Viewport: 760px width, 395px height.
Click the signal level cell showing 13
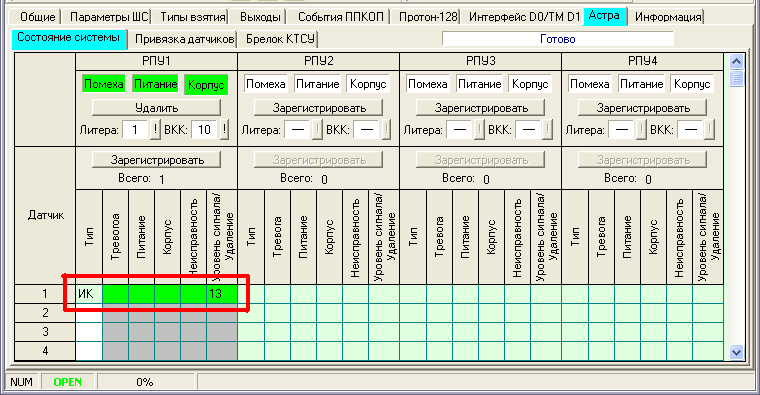222,294
